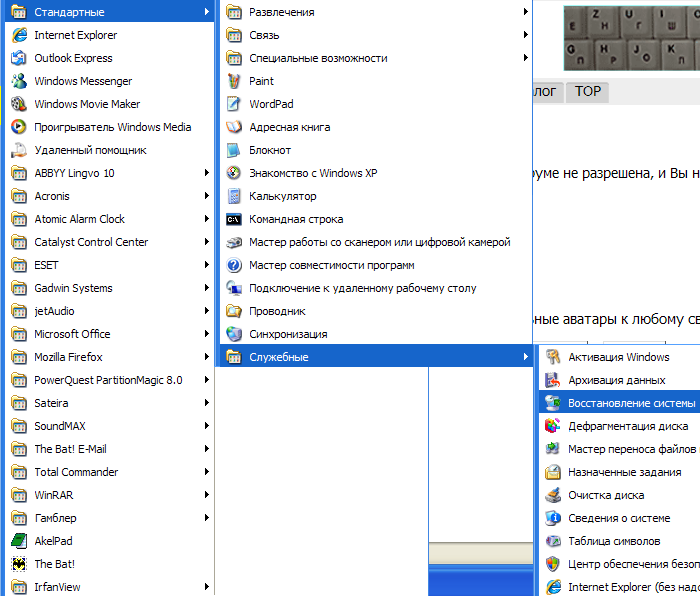
Task: Click the Проигрыватель Windows Media icon
Action: click(x=19, y=127)
